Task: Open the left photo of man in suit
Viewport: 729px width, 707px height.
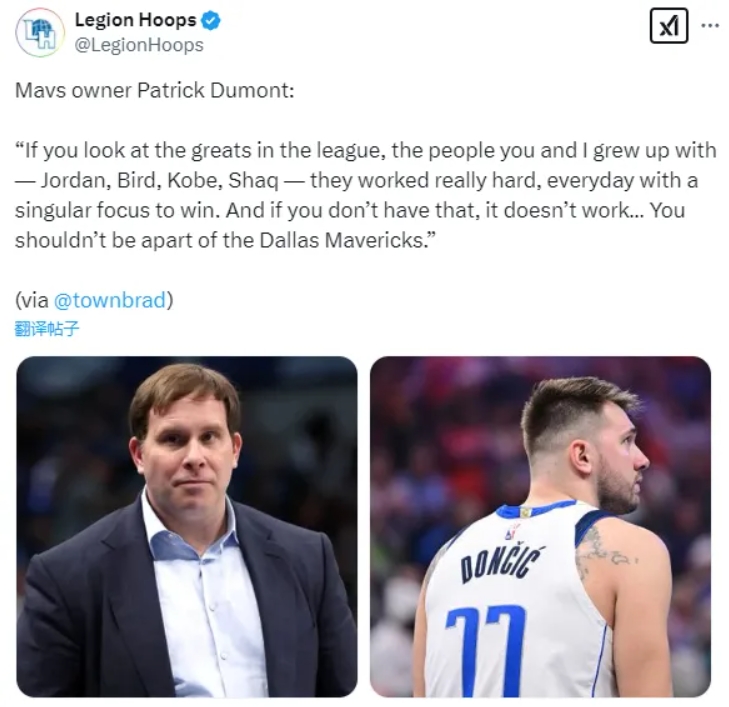Action: click(187, 527)
